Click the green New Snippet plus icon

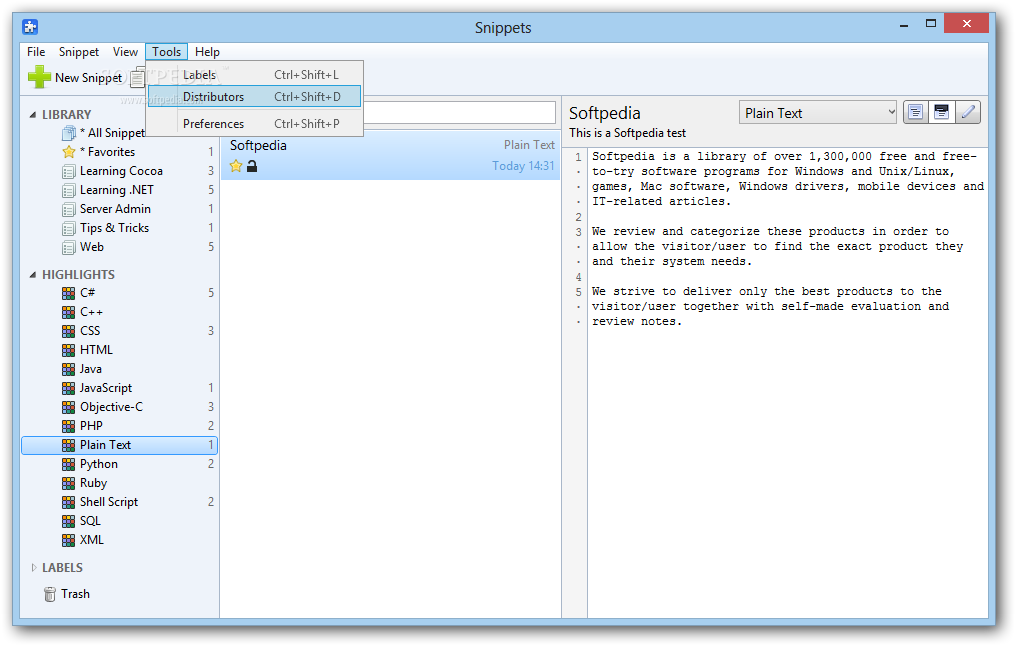(x=39, y=77)
